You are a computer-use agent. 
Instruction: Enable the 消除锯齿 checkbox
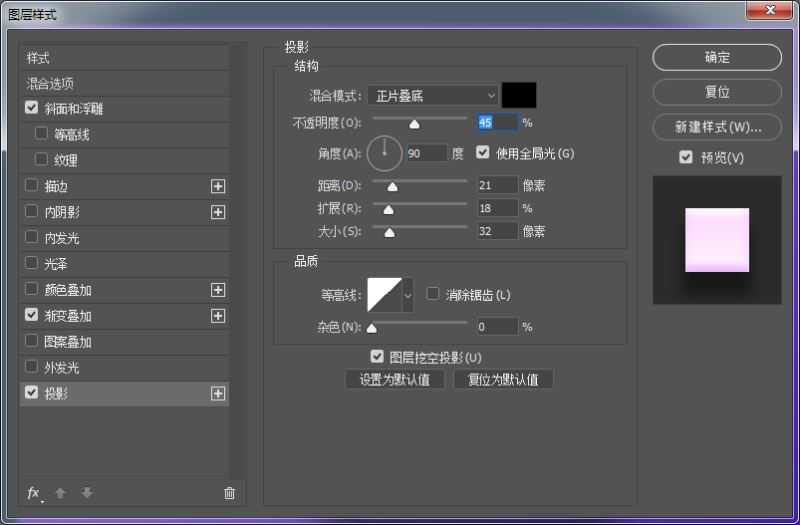click(433, 294)
